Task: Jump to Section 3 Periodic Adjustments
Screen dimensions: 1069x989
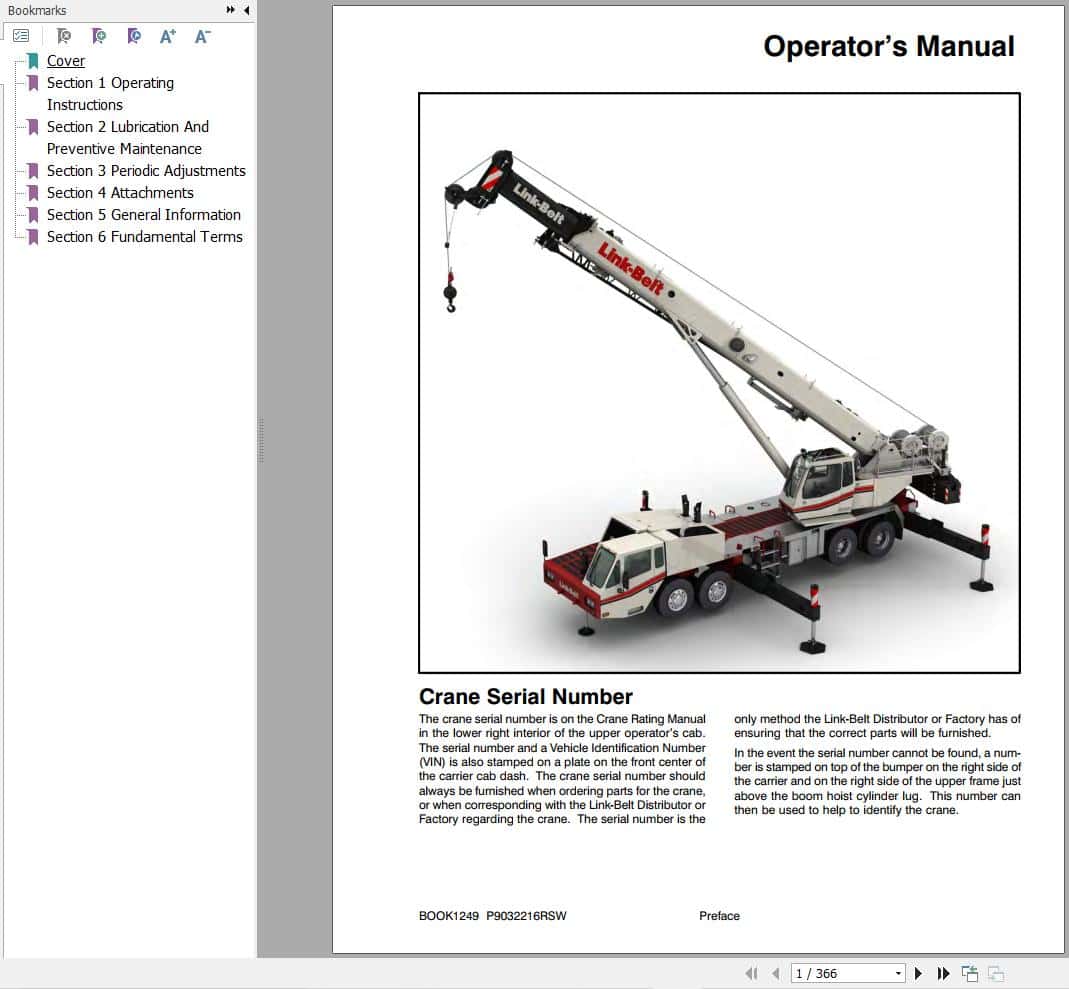Action: click(146, 171)
